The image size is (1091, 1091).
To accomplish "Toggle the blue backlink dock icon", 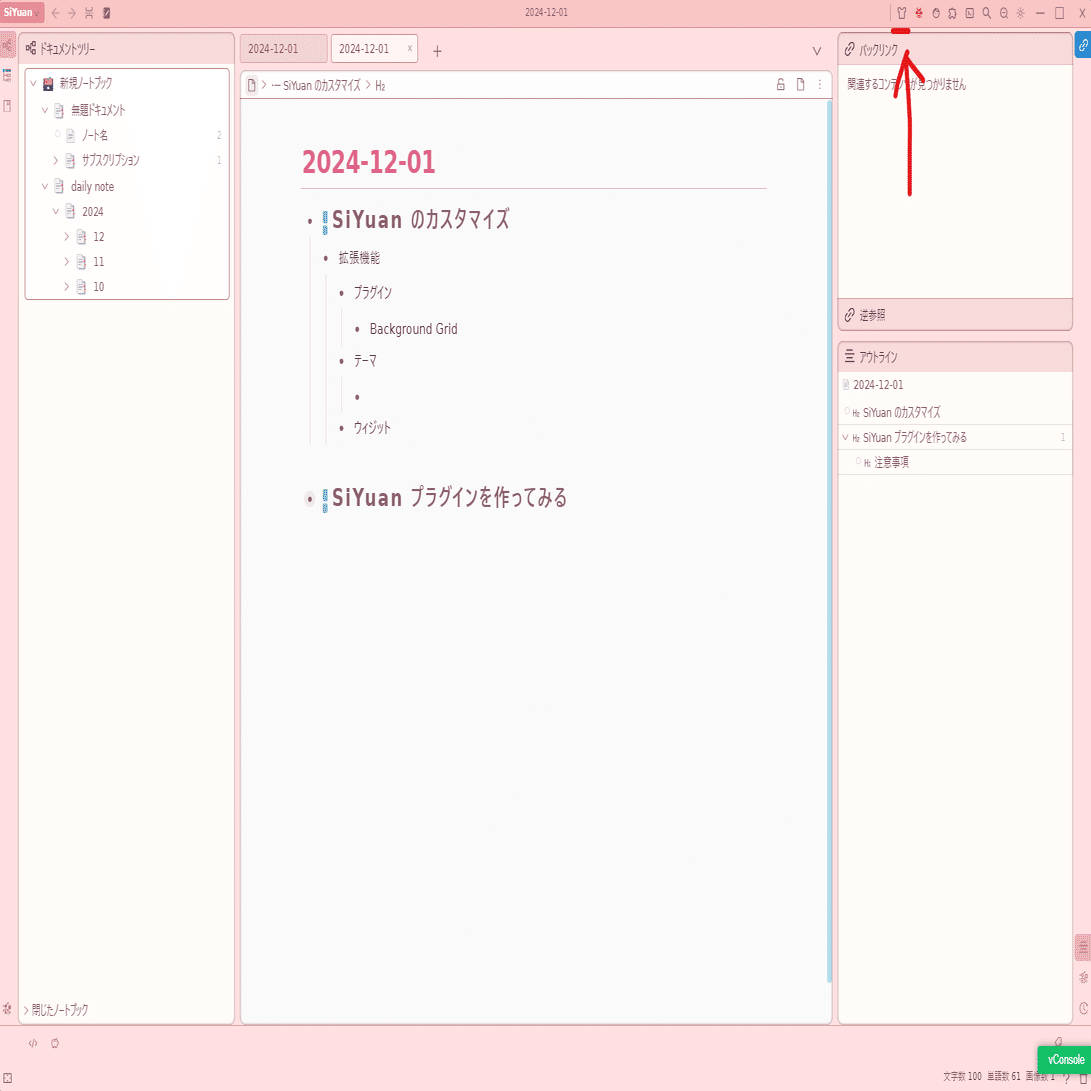I will click(x=1083, y=45).
